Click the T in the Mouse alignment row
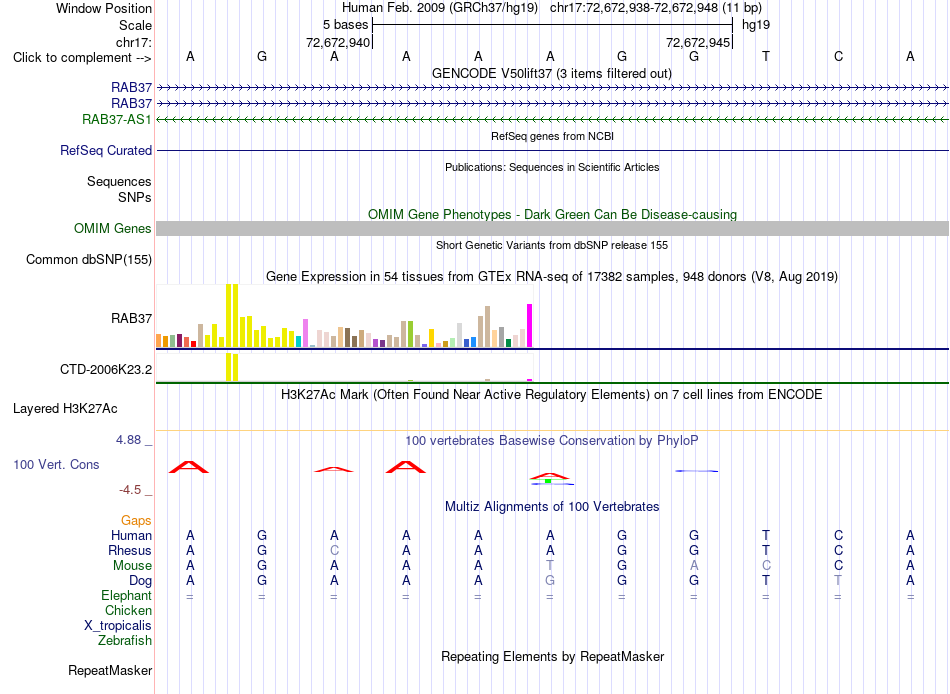 550,566
